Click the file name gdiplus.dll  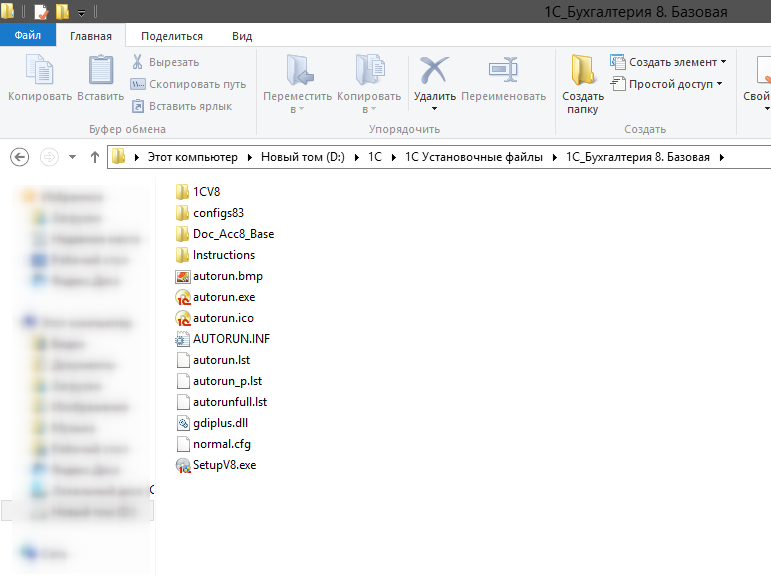coord(220,423)
